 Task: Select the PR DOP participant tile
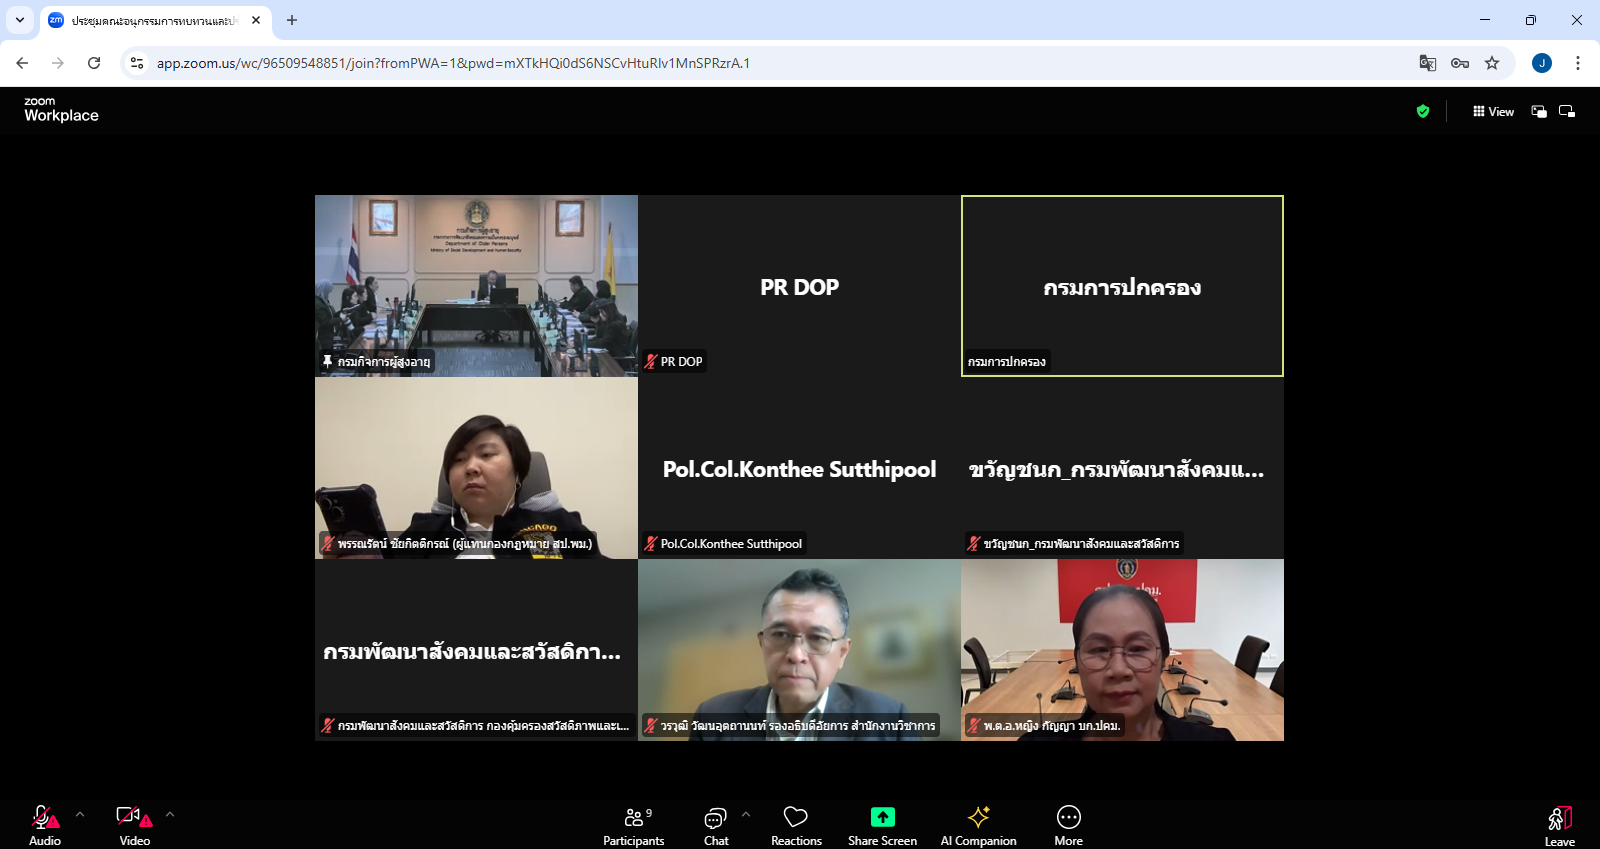click(799, 286)
